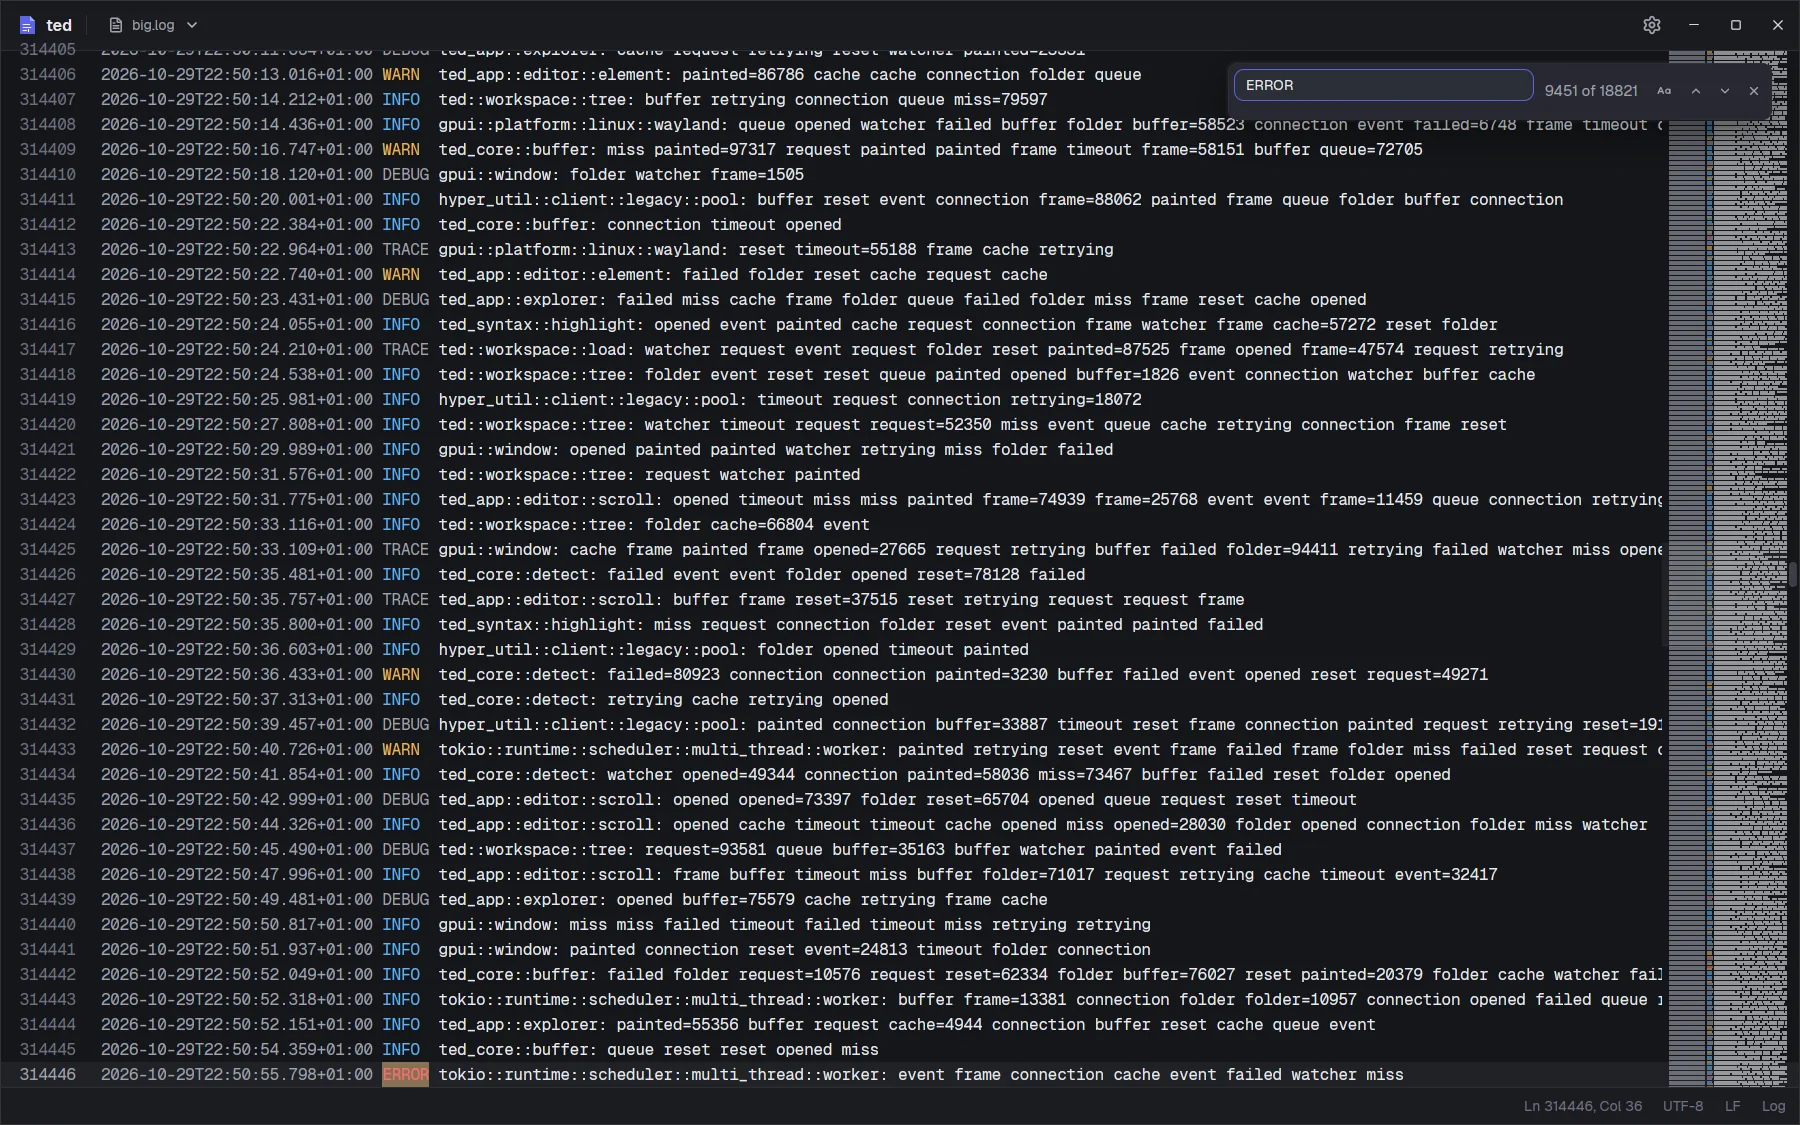Screen dimensions: 1800x1125
Task: Click line number 314410 in gutter
Action: [48, 175]
